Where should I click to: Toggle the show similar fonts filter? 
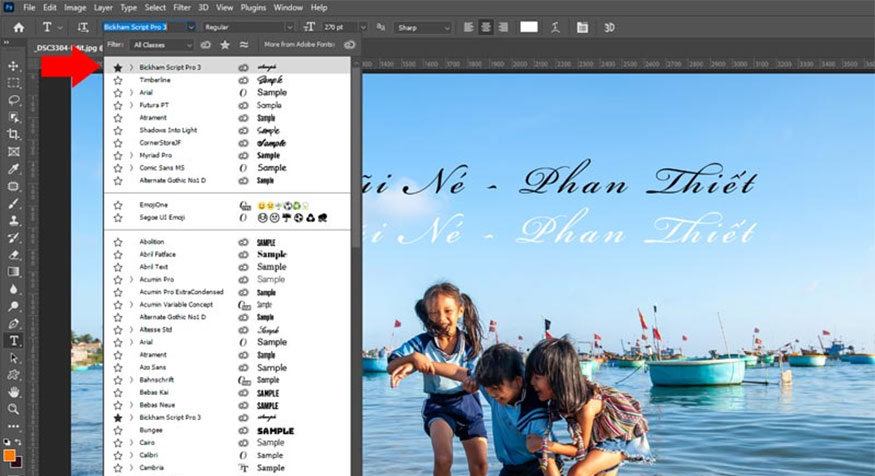click(x=244, y=45)
